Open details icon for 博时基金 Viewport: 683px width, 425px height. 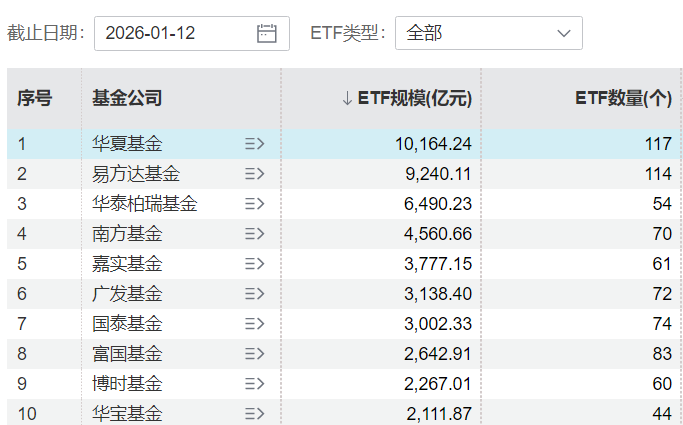click(x=254, y=384)
